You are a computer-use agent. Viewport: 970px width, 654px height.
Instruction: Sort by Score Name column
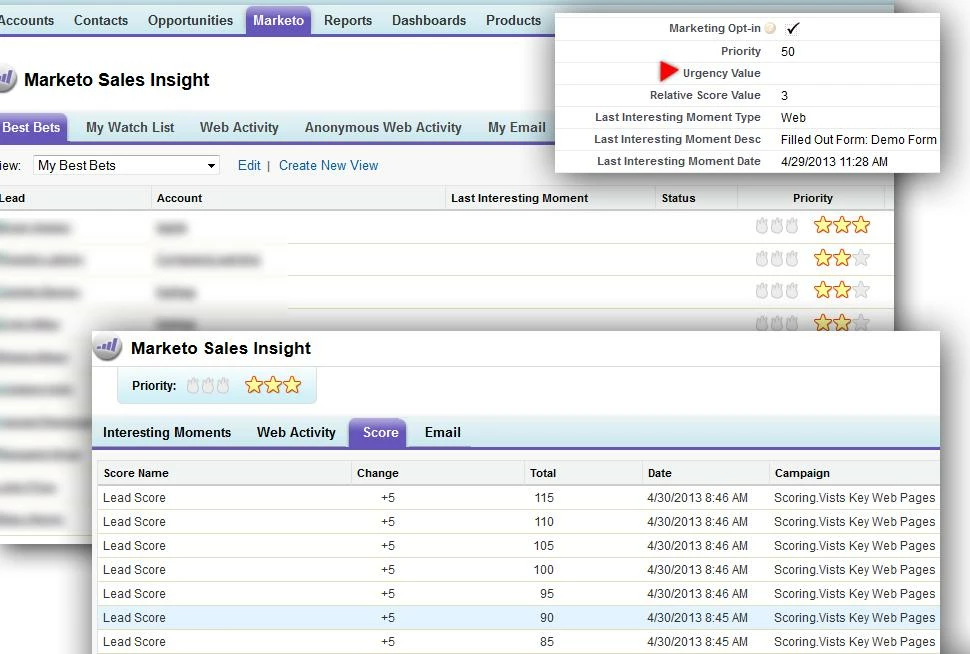click(136, 473)
